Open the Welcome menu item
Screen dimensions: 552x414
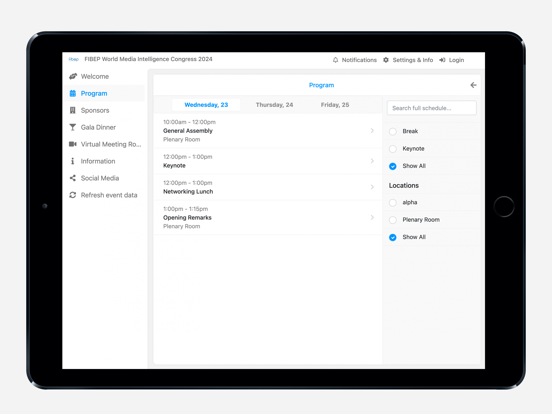pyautogui.click(x=105, y=76)
